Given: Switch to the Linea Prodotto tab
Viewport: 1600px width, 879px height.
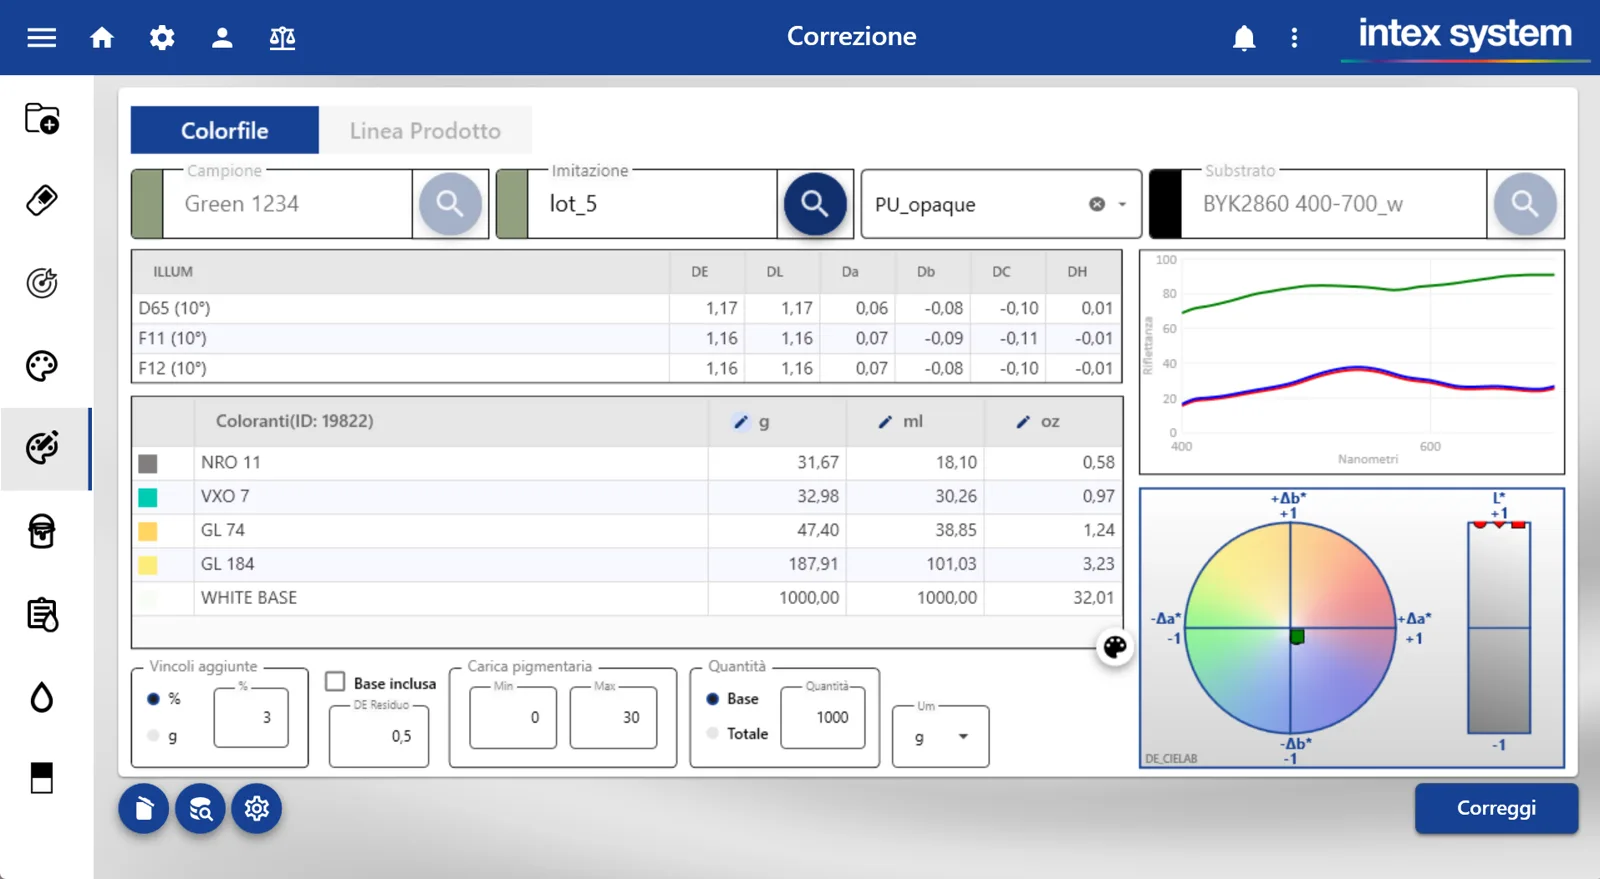Looking at the screenshot, I should click(x=425, y=130).
